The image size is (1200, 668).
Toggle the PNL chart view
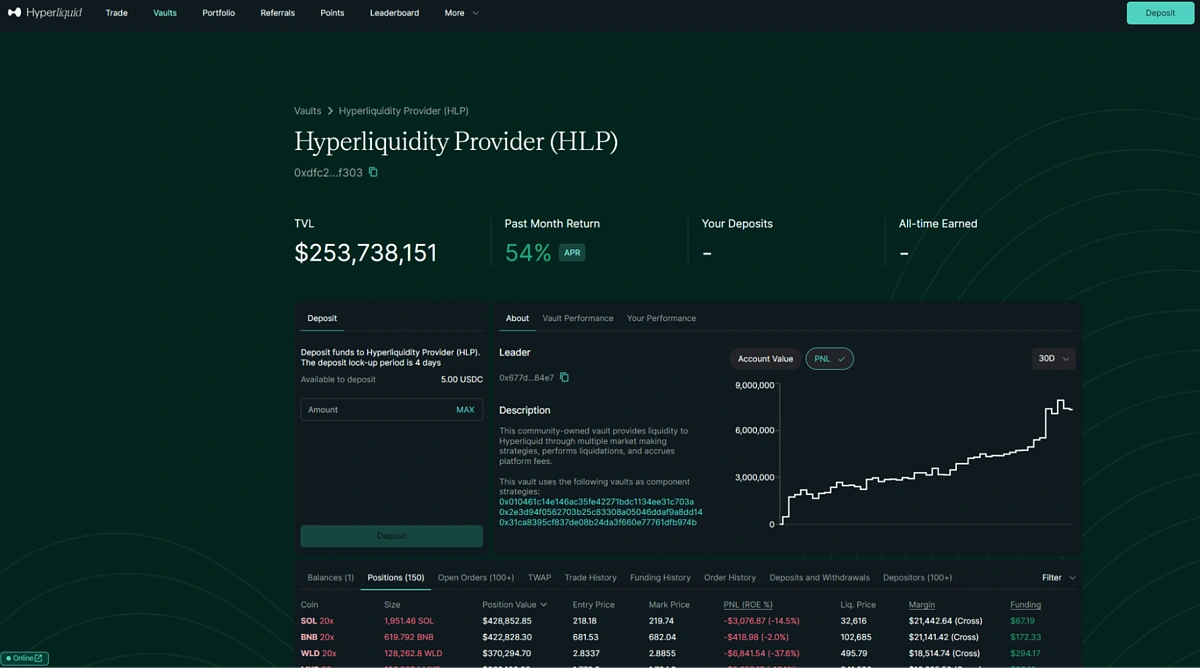click(x=829, y=359)
